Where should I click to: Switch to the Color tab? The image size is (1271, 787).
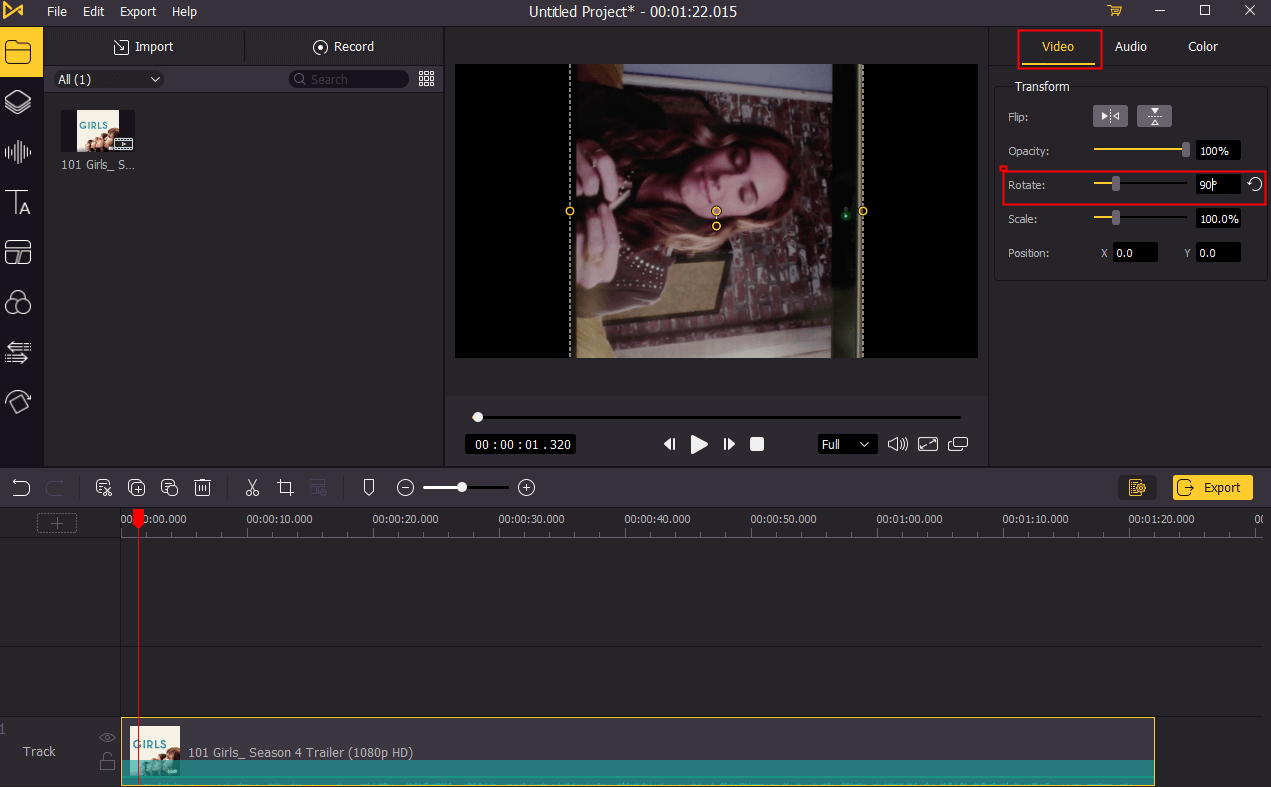[1202, 46]
